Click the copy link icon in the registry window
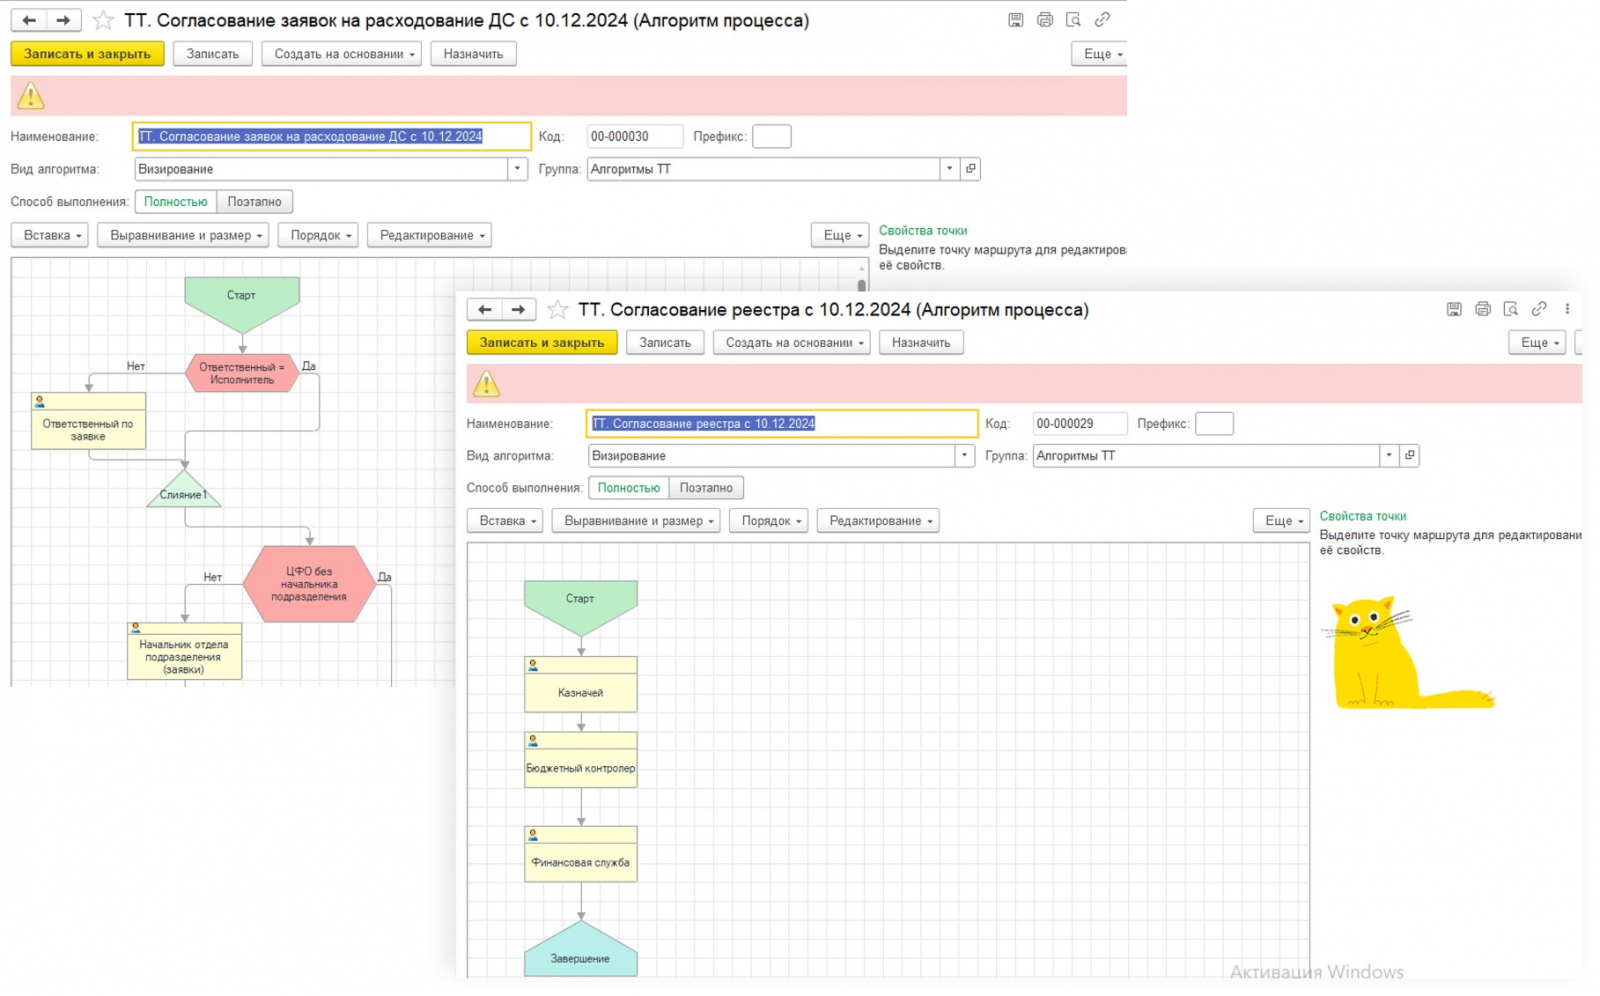Viewport: 1600px width, 996px height. pyautogui.click(x=1539, y=309)
